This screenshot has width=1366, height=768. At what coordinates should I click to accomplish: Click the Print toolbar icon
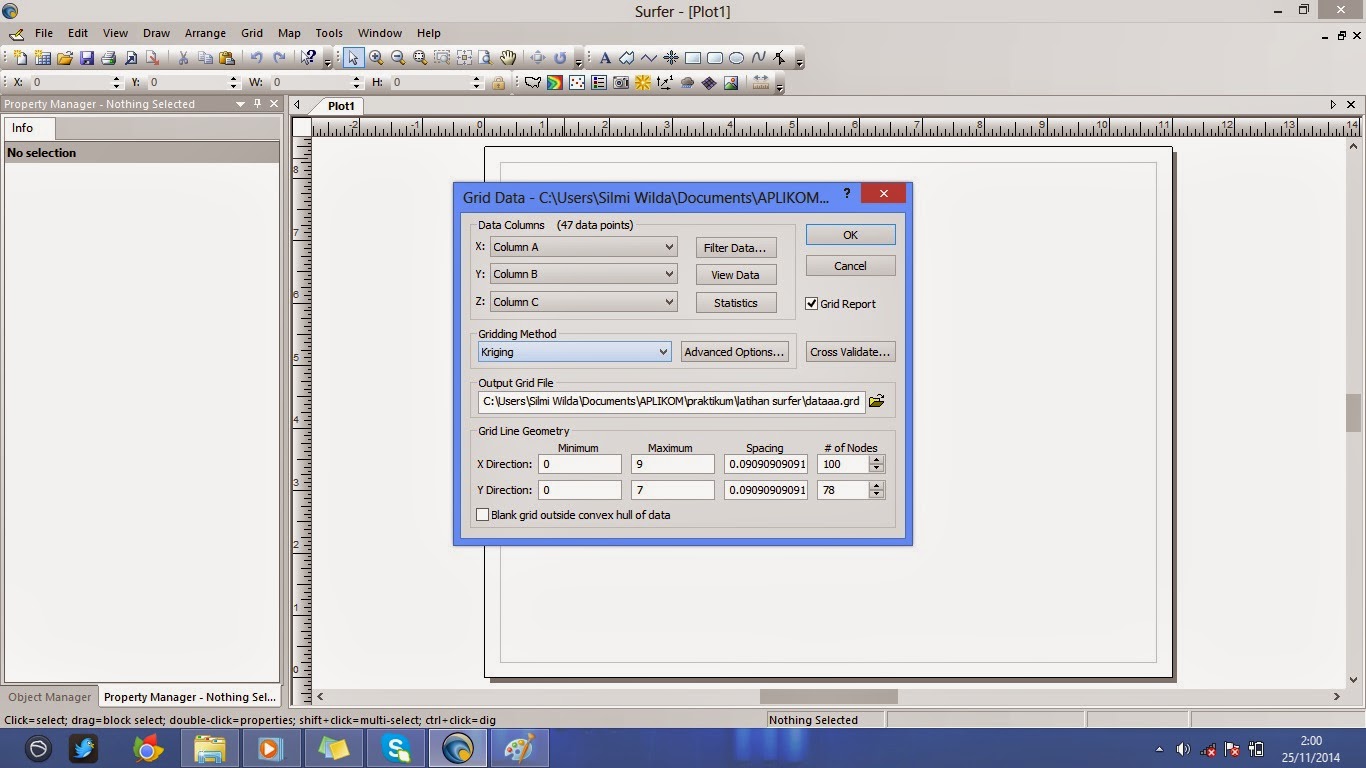pos(108,58)
